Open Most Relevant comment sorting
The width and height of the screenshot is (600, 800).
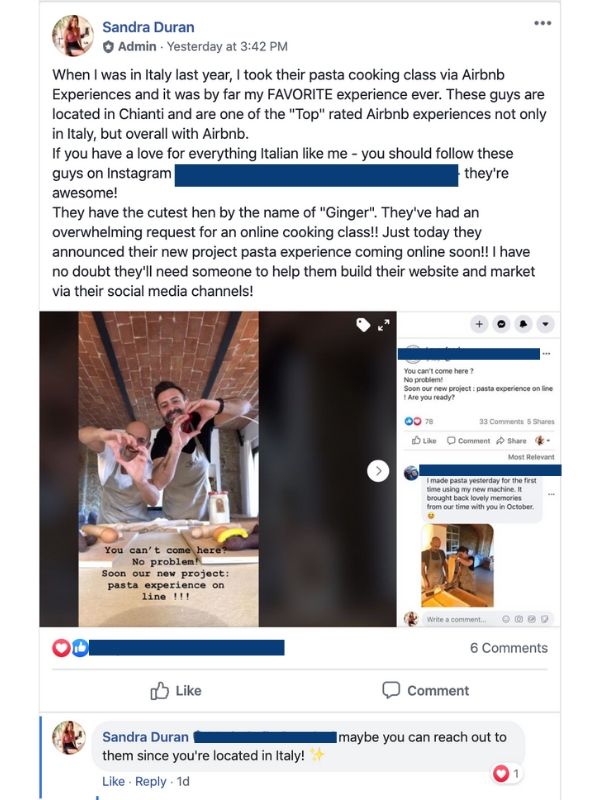tap(531, 457)
